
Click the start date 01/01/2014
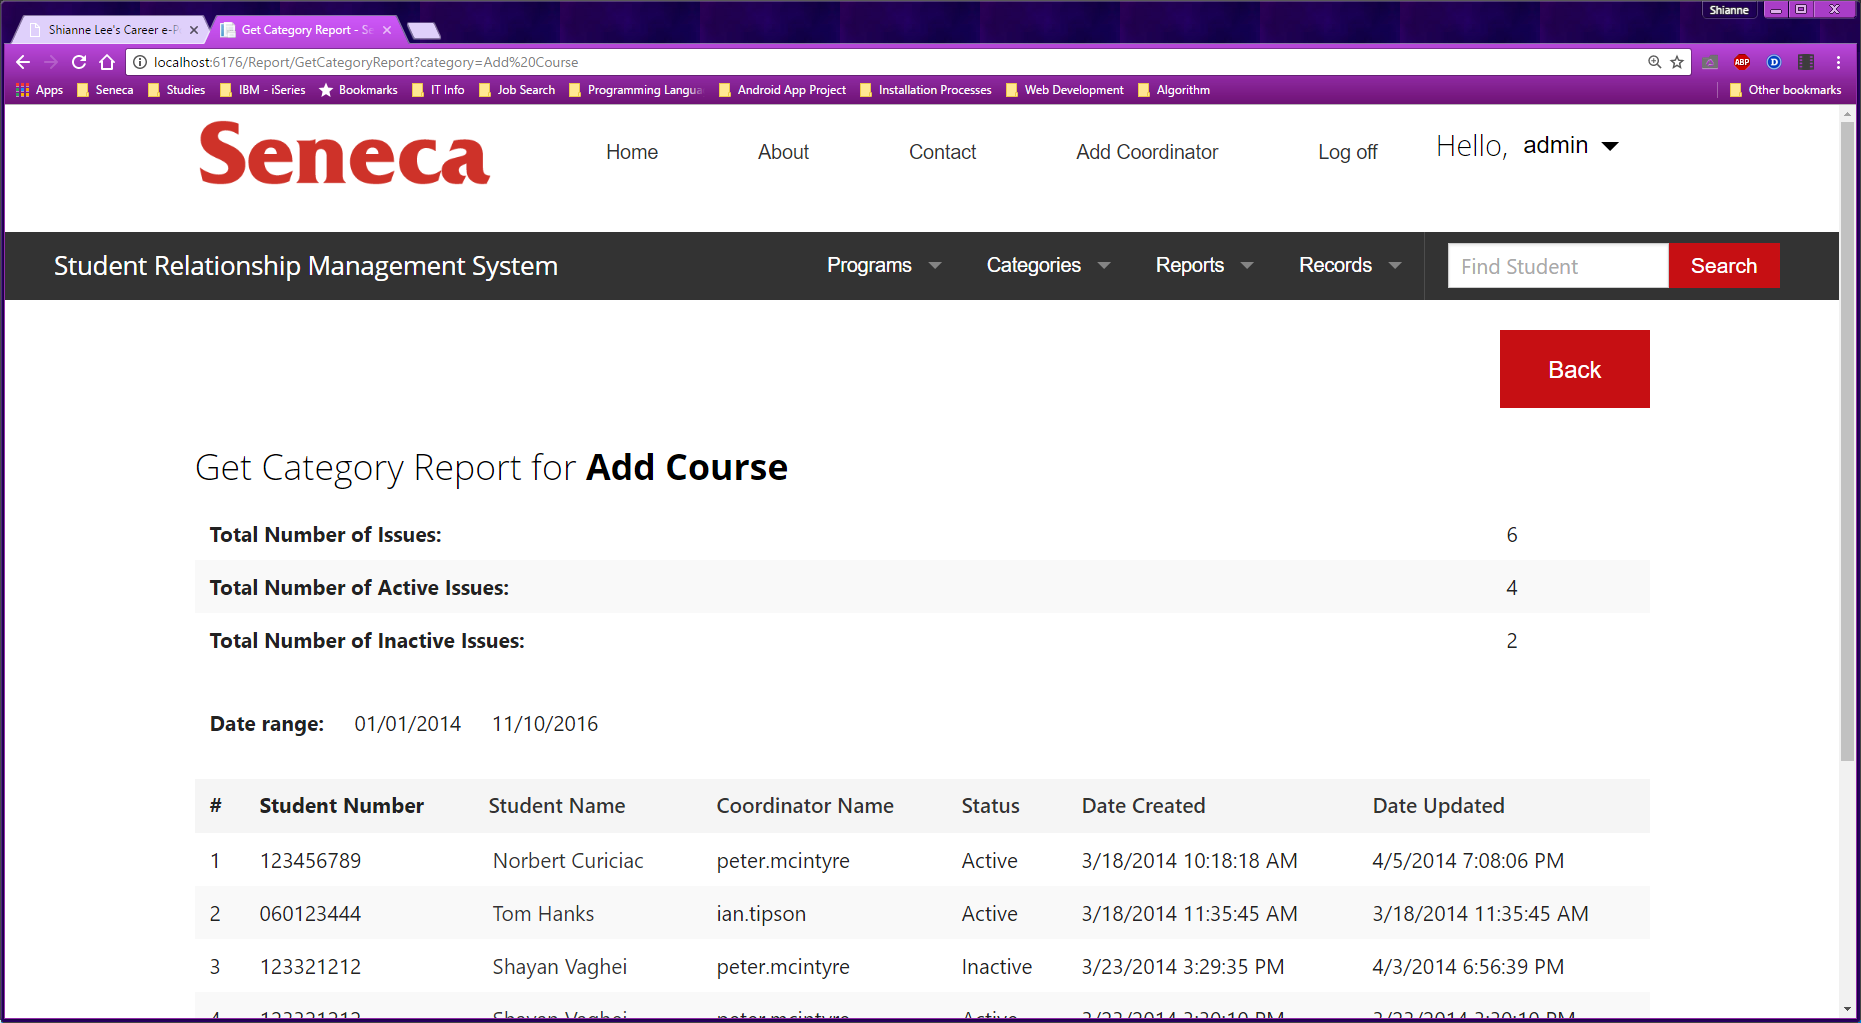[x=408, y=724]
